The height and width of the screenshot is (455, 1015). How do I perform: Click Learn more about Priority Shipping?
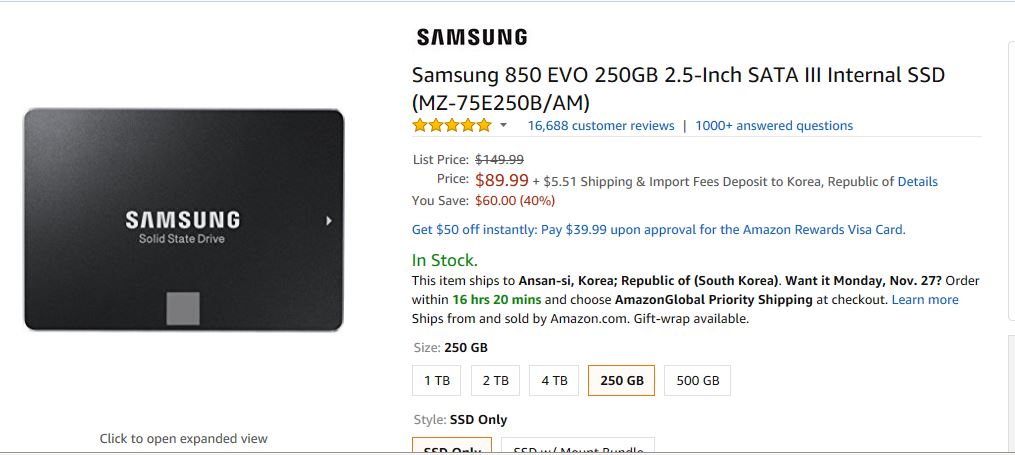[x=925, y=300]
